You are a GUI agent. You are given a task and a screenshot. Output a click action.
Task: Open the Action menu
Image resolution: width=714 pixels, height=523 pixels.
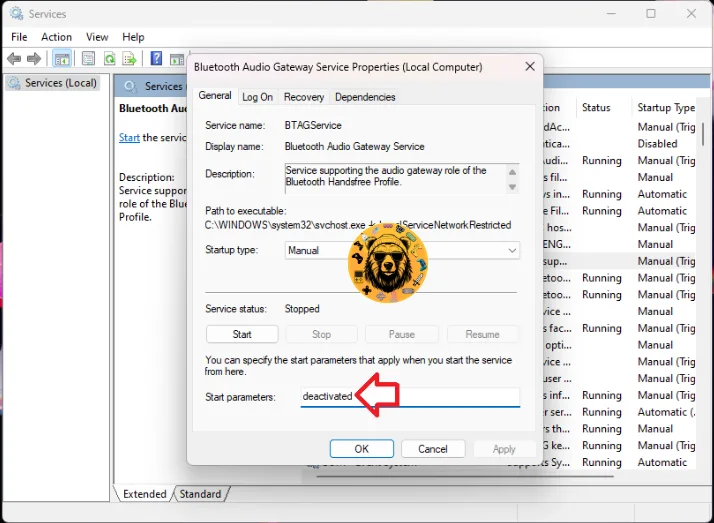(56, 37)
